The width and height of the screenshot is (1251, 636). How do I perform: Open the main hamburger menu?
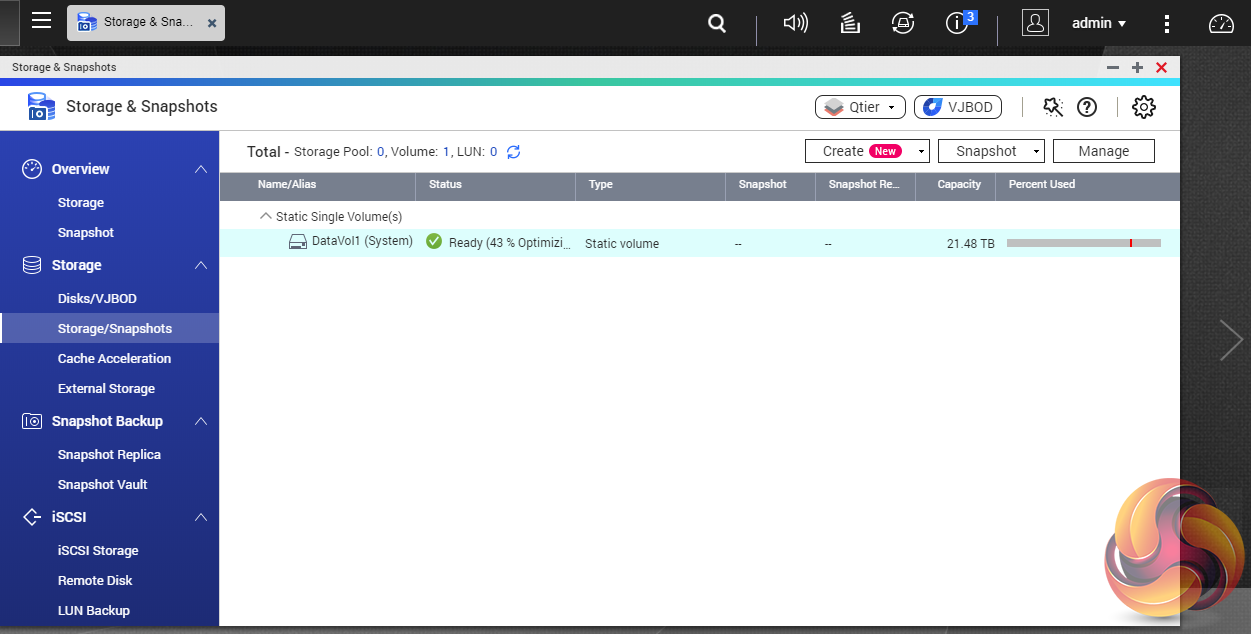point(41,21)
